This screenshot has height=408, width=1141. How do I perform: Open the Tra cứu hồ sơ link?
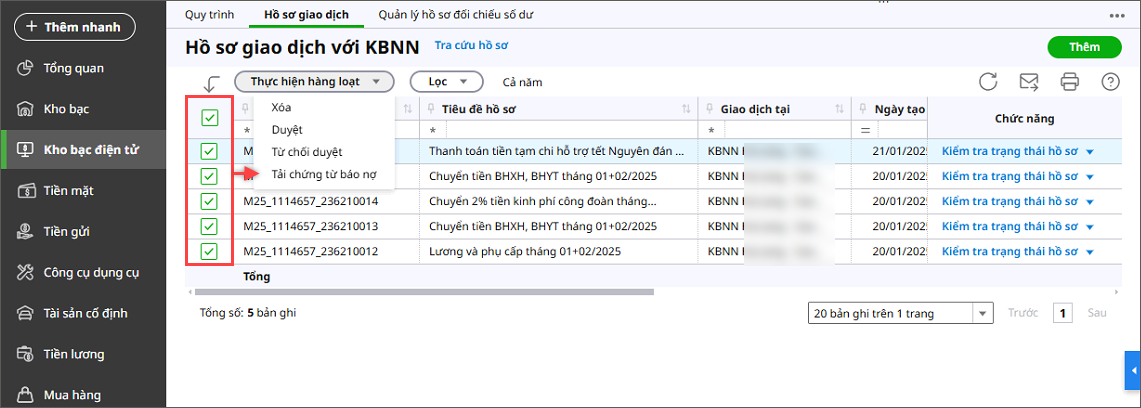(471, 46)
